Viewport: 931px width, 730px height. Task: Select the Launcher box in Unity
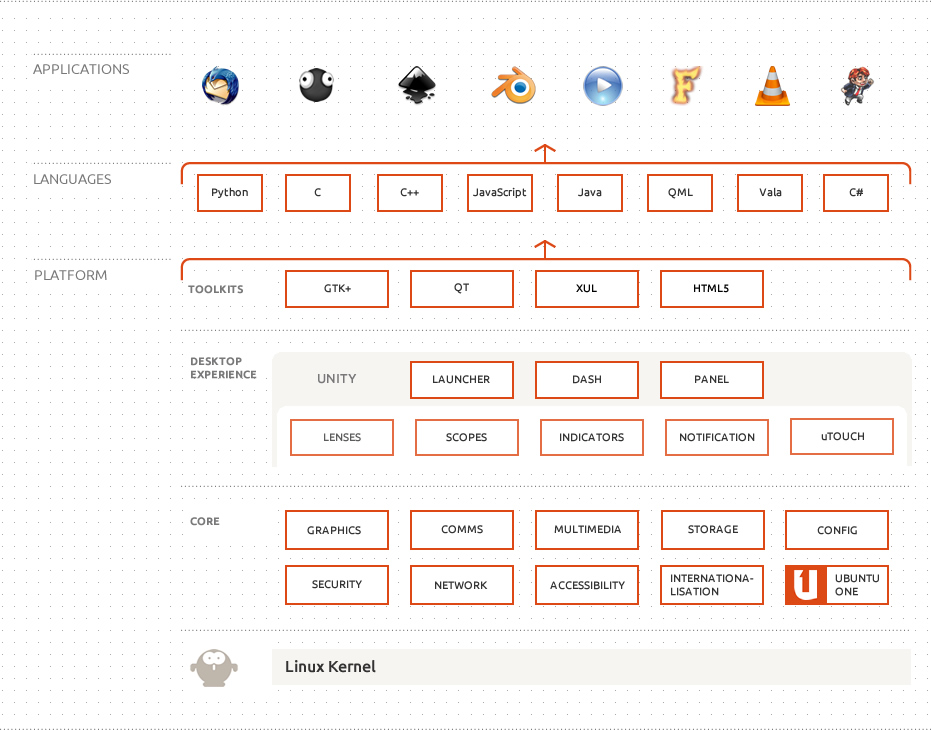tap(461, 380)
